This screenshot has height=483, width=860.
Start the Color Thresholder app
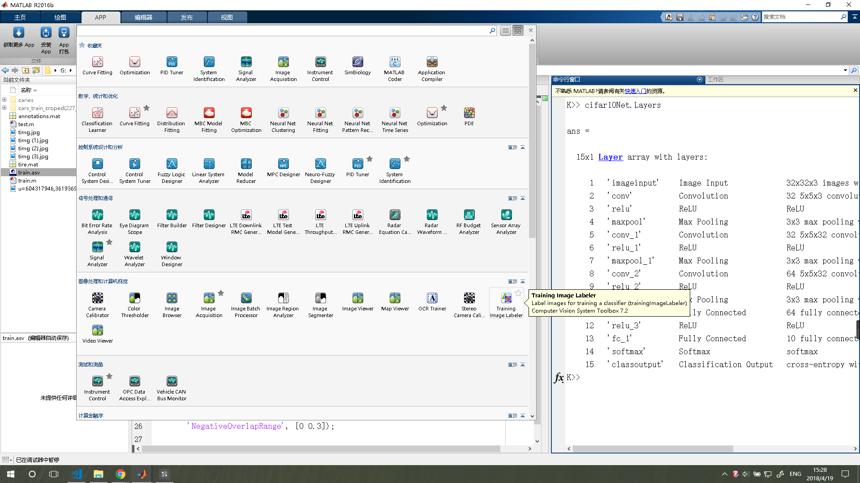(x=134, y=304)
